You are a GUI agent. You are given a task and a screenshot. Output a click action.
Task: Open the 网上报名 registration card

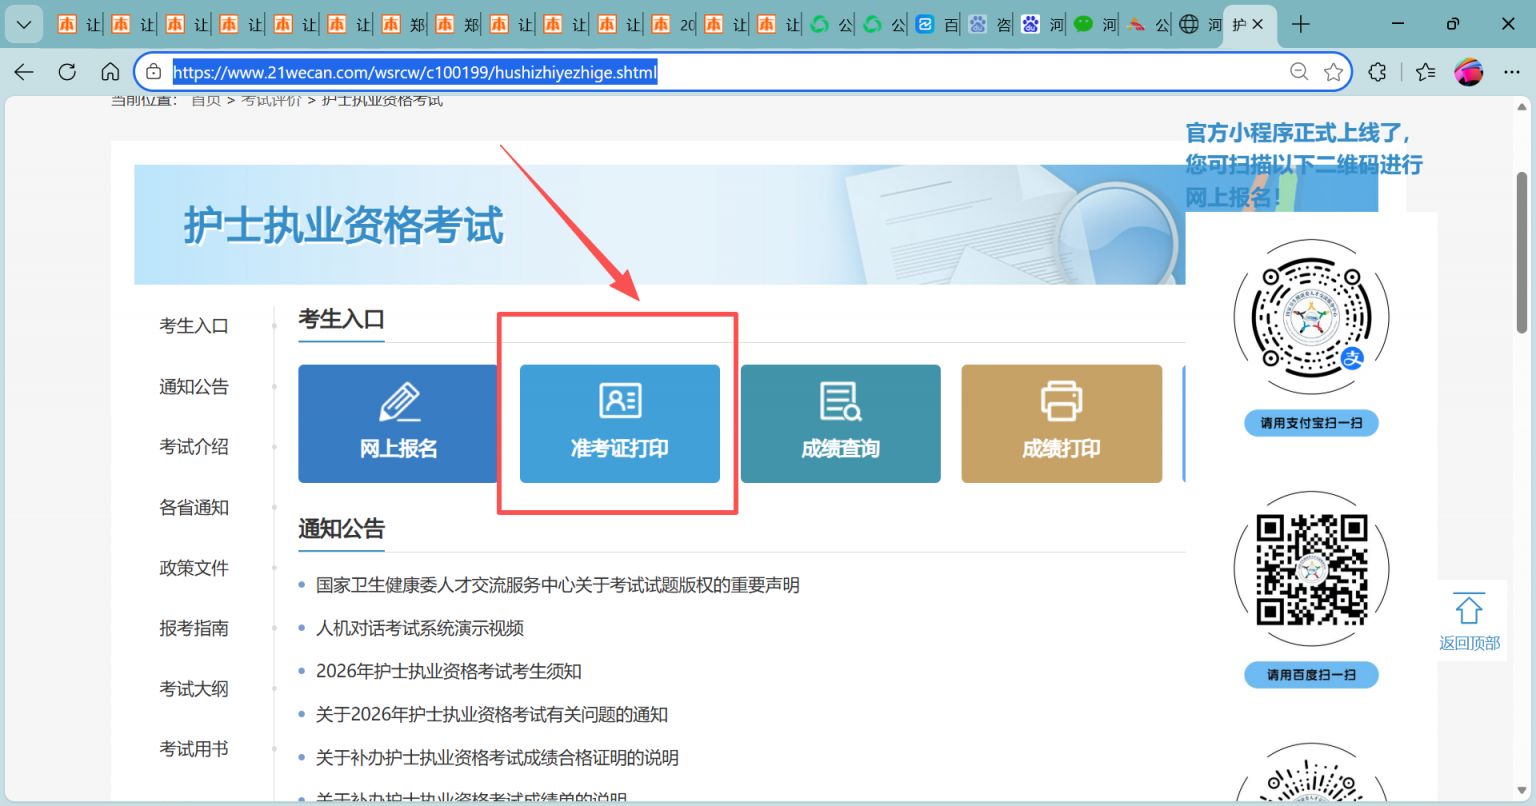pyautogui.click(x=398, y=424)
